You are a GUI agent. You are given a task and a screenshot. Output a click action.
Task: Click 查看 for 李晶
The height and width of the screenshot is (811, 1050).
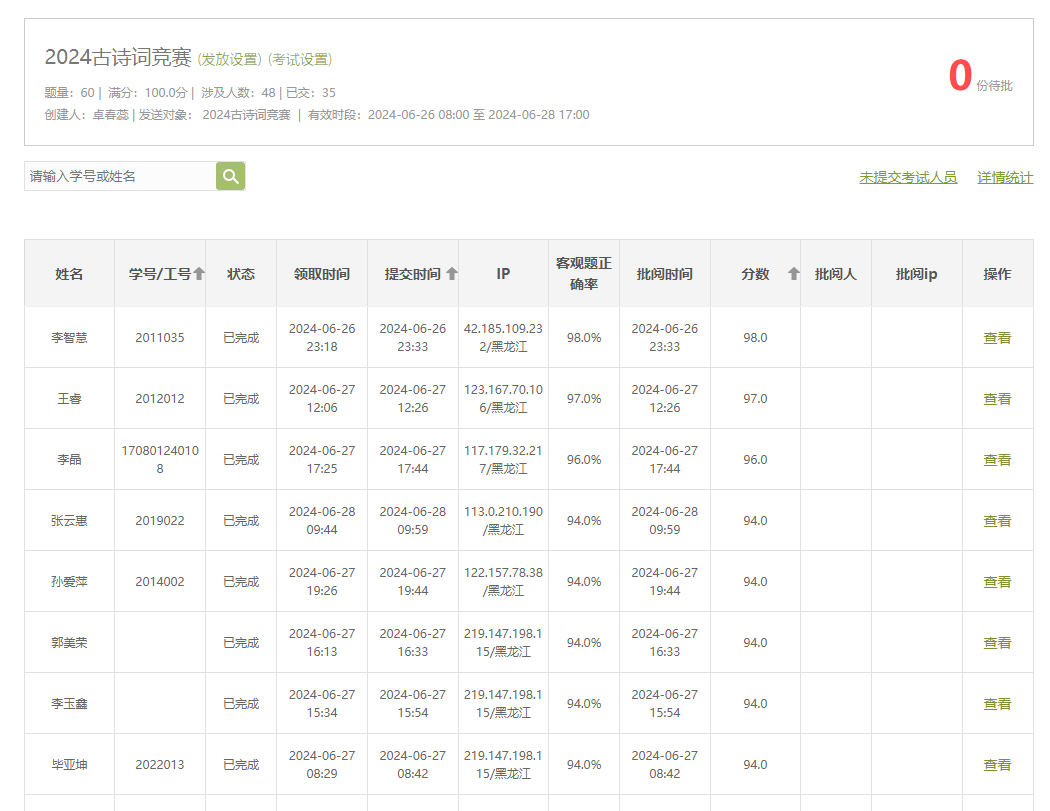(997, 460)
